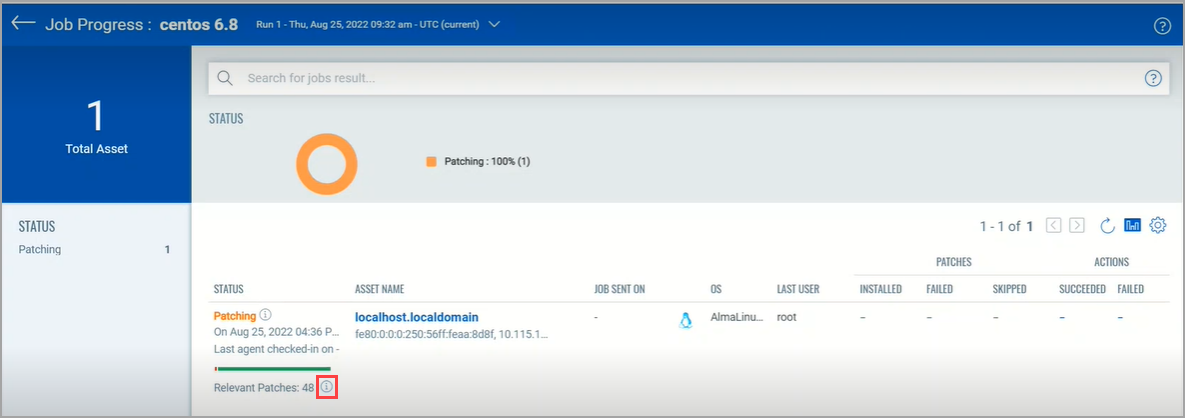Viewport: 1185px width, 418px height.
Task: Show info next to Patching status
Action: [x=265, y=314]
